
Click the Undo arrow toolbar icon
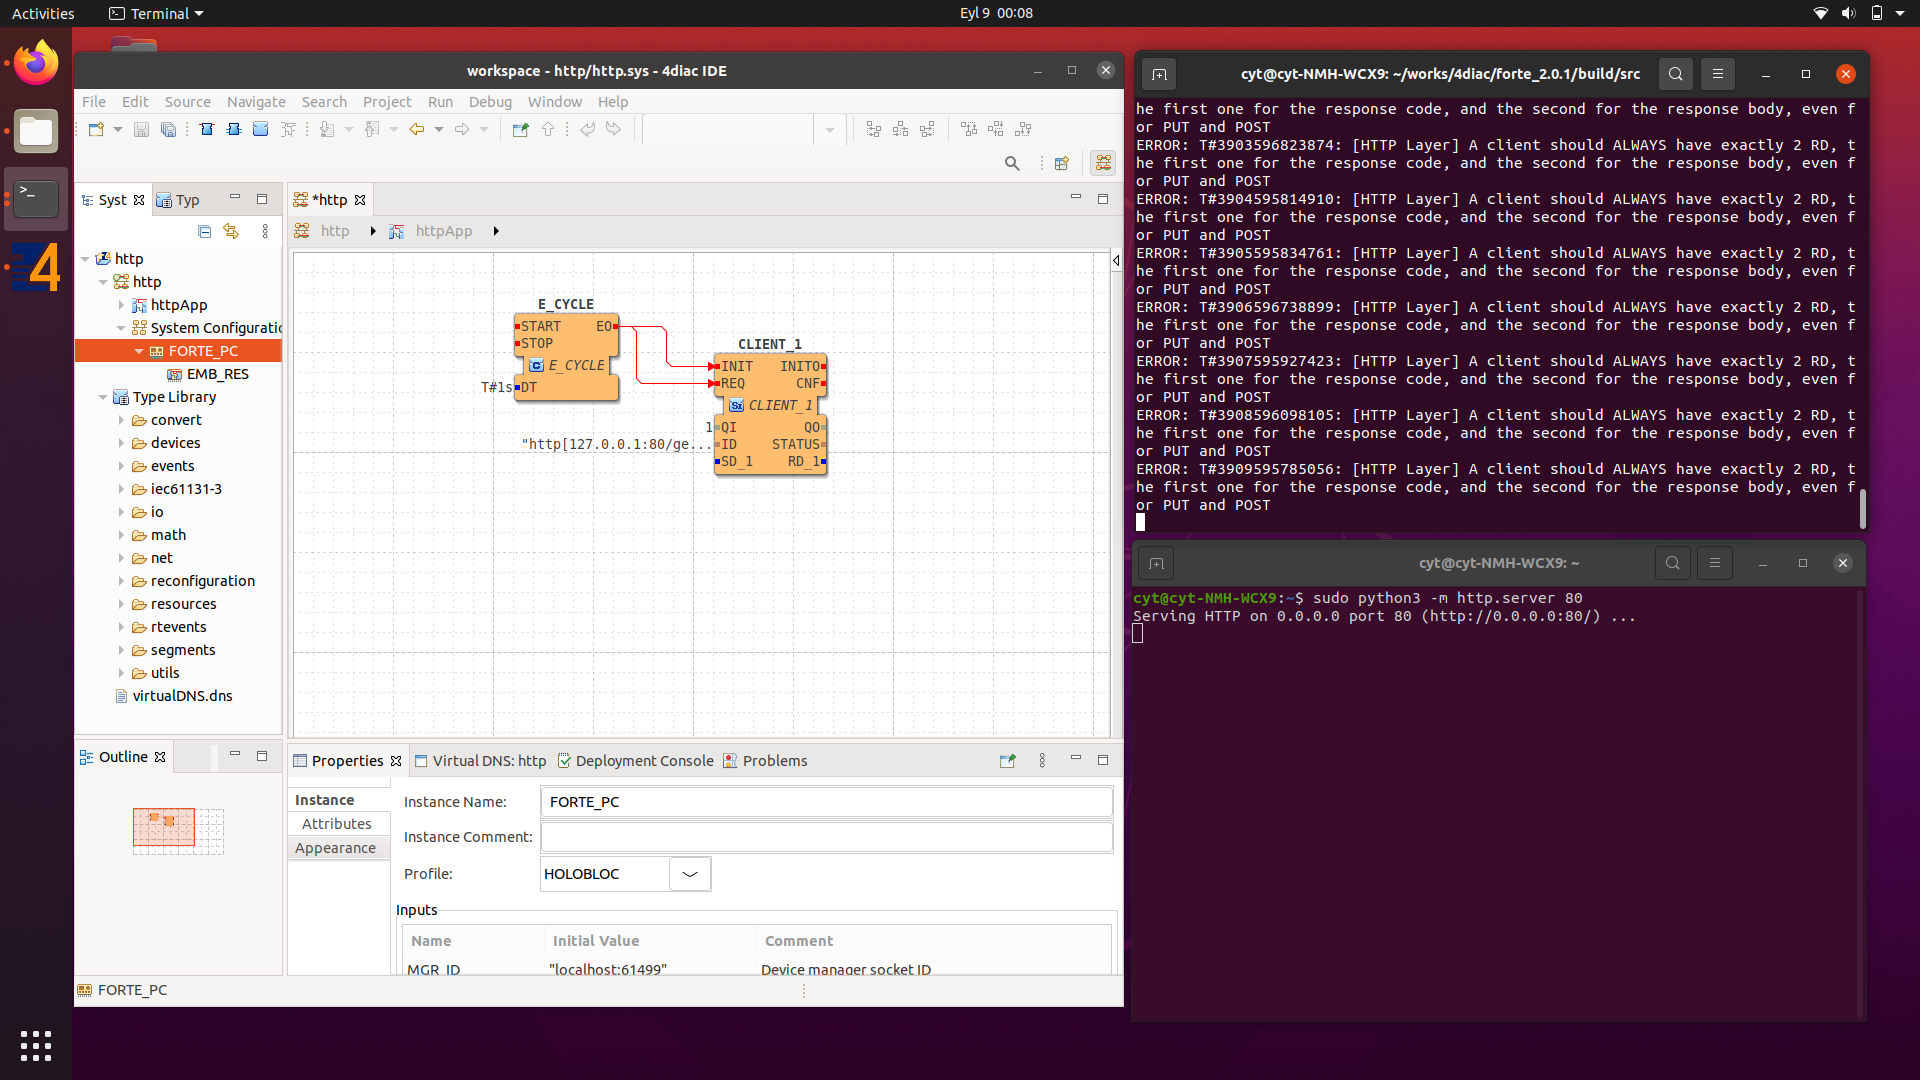click(x=588, y=129)
